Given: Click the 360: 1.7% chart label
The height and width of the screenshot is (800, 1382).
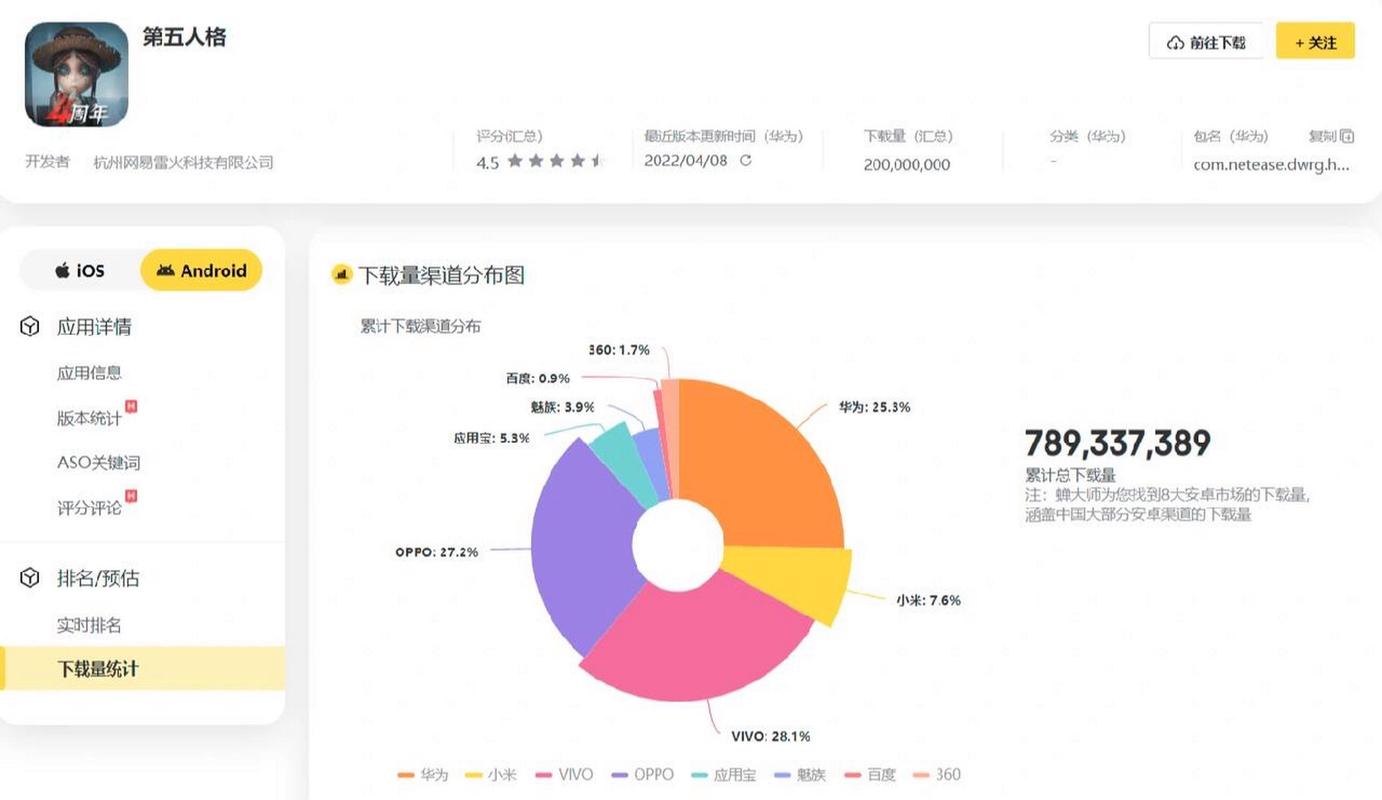Looking at the screenshot, I should (x=619, y=350).
